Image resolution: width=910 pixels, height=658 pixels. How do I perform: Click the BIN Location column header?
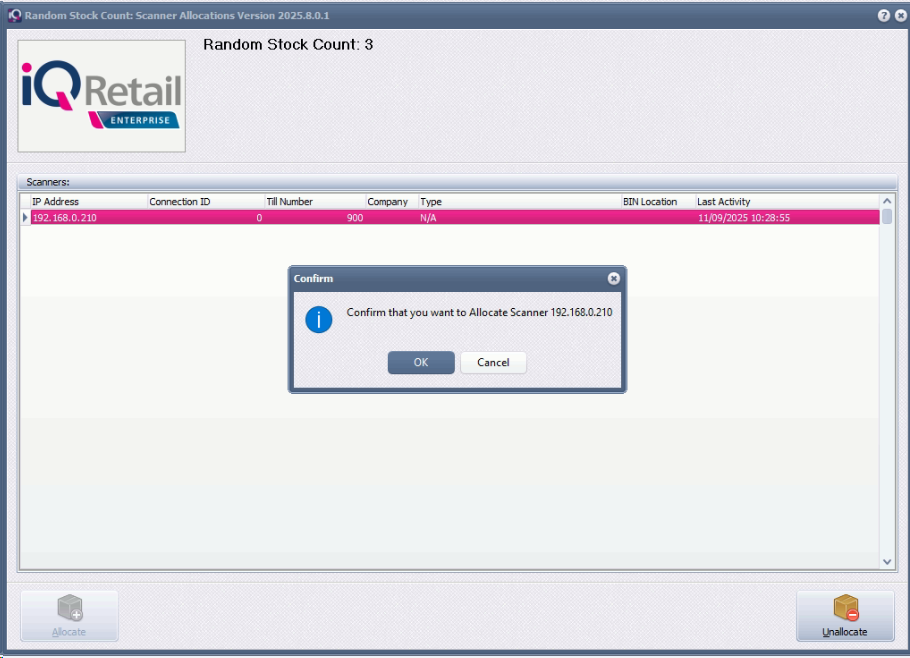click(x=658, y=201)
